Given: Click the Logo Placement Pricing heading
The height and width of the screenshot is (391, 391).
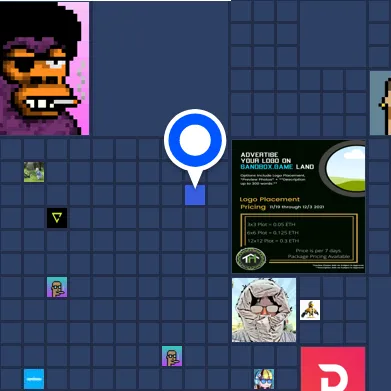Looking at the screenshot, I should 270,203.
